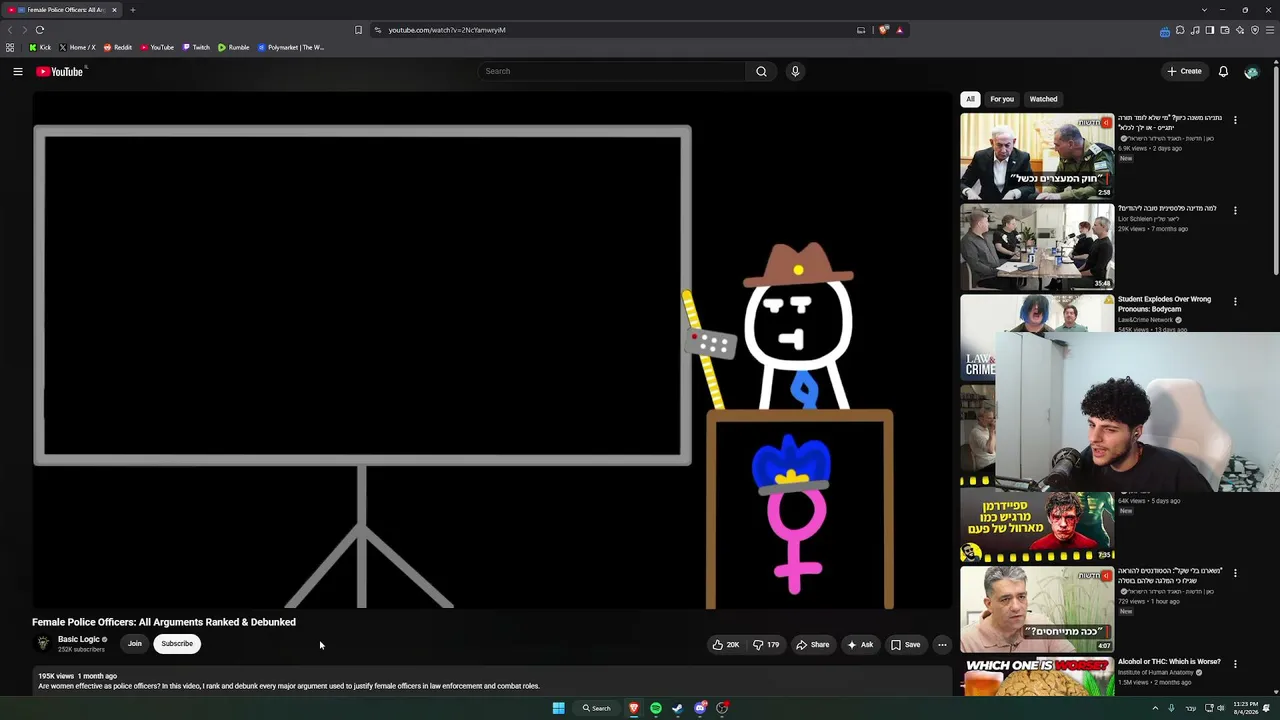Toggle the browser sidebar panel

(x=1210, y=30)
